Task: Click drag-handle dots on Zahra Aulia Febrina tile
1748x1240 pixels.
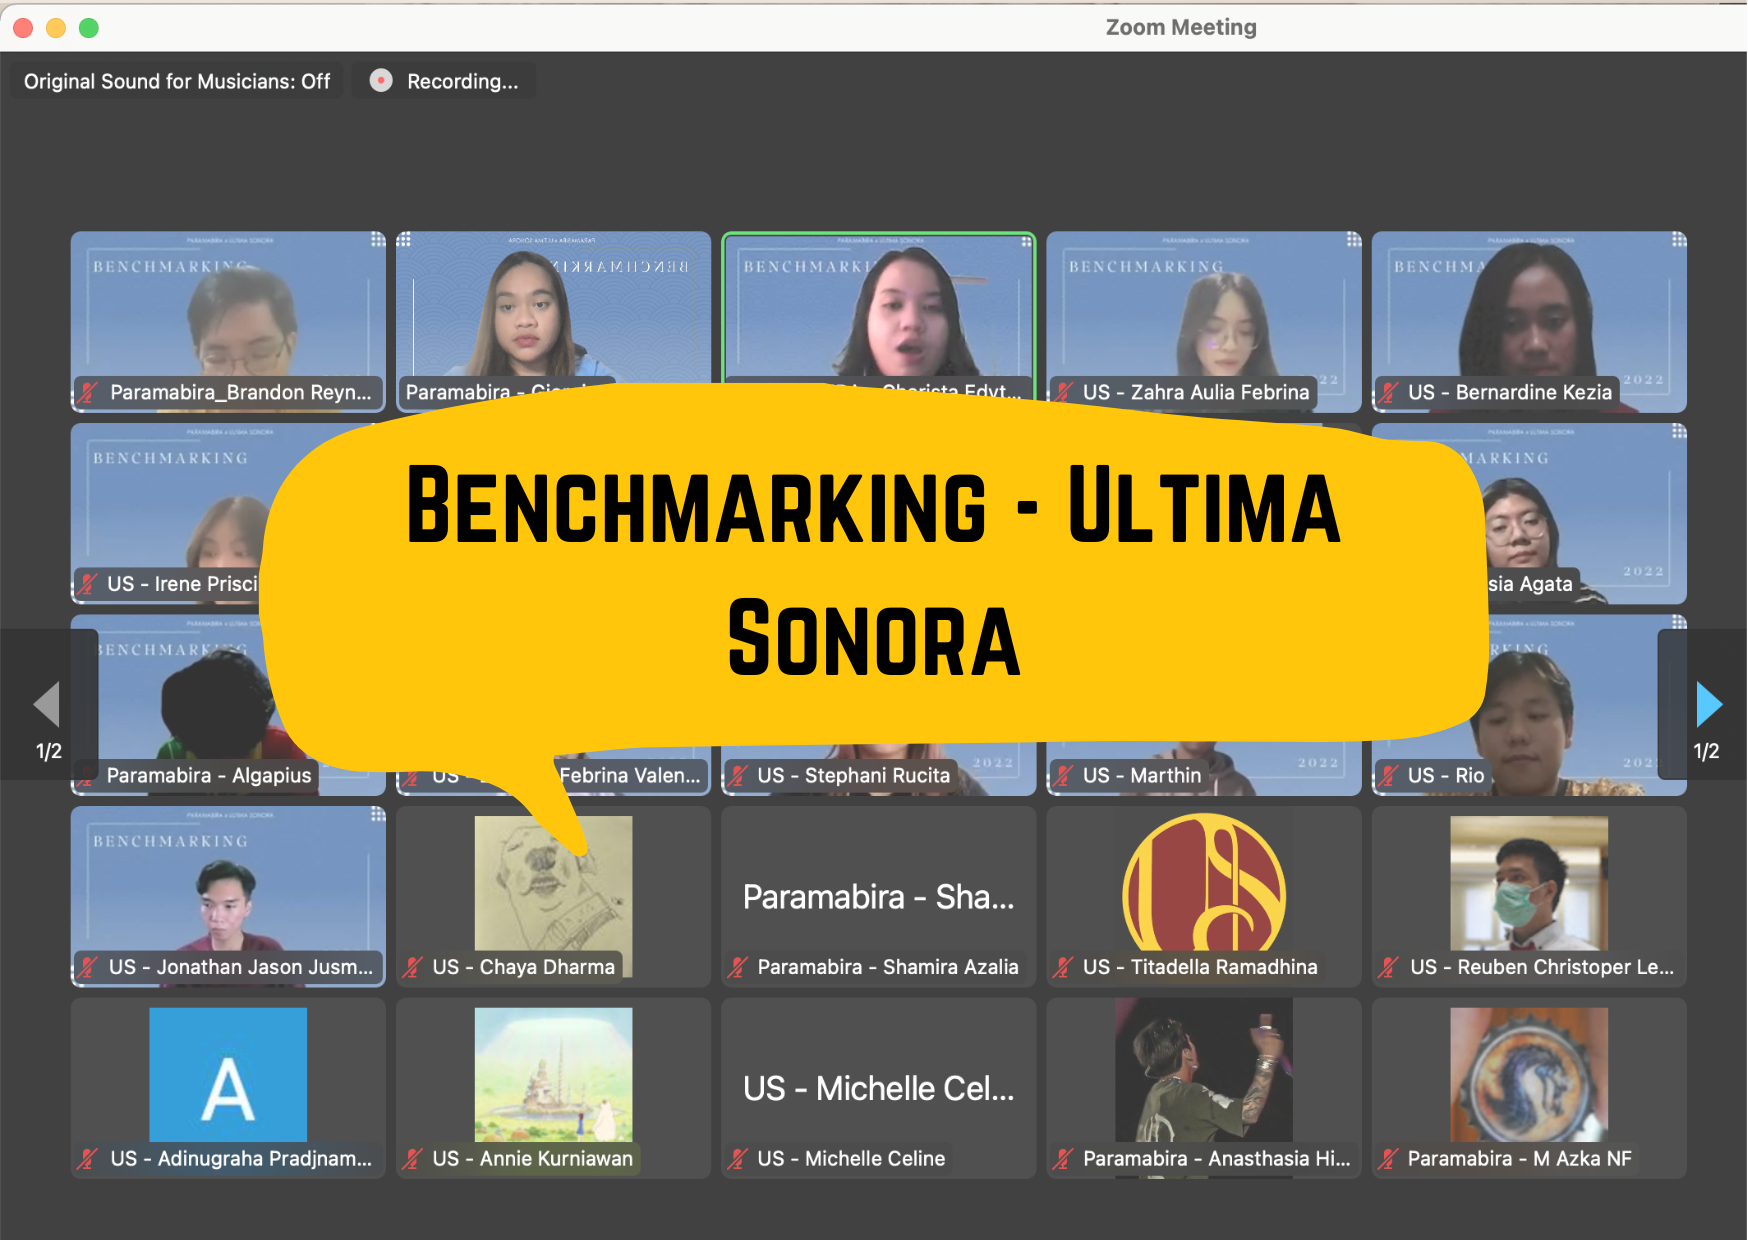Action: [x=1353, y=240]
